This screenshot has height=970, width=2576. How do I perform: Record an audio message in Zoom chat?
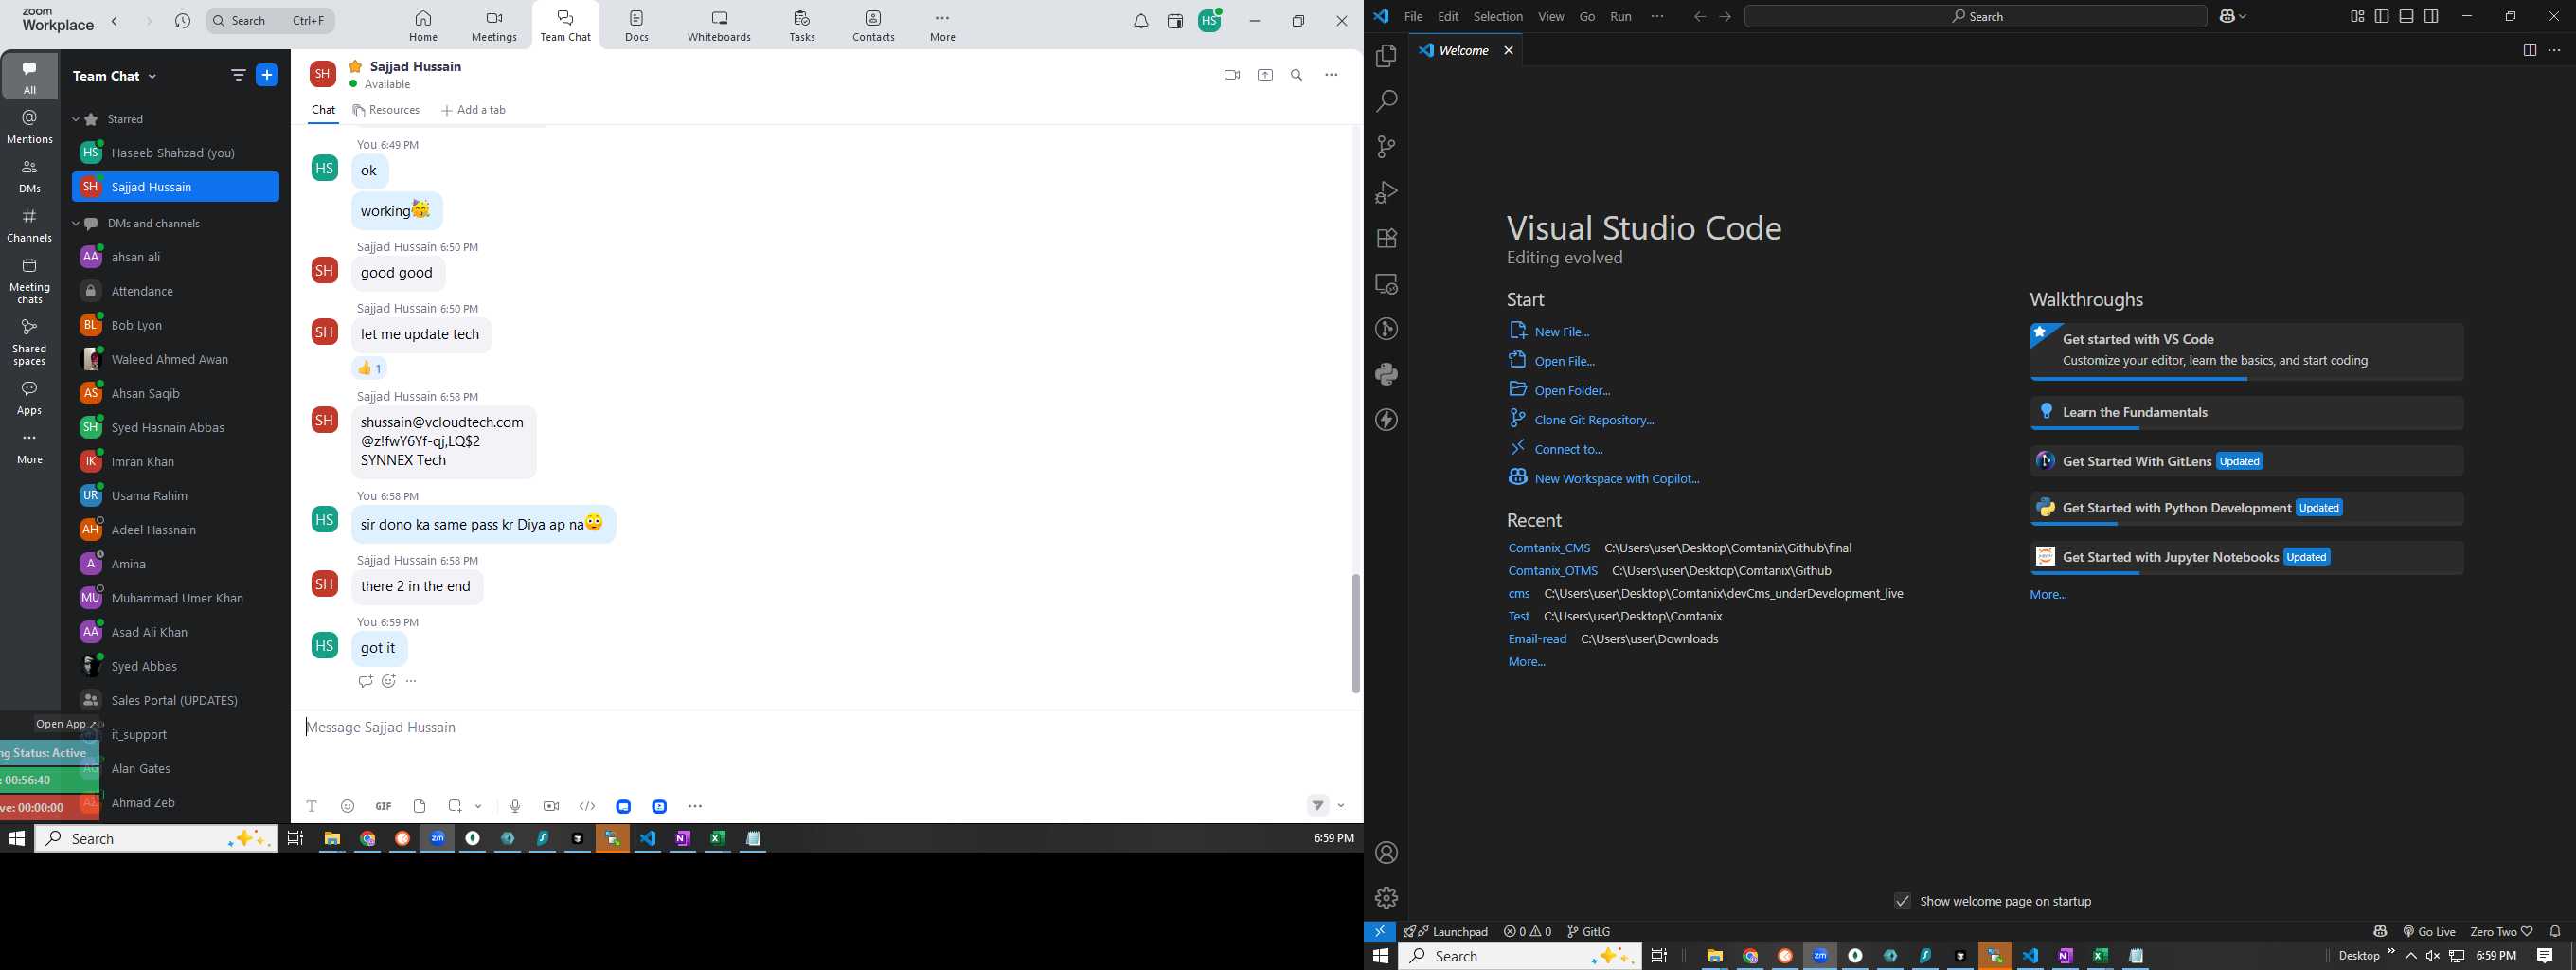pyautogui.click(x=515, y=806)
